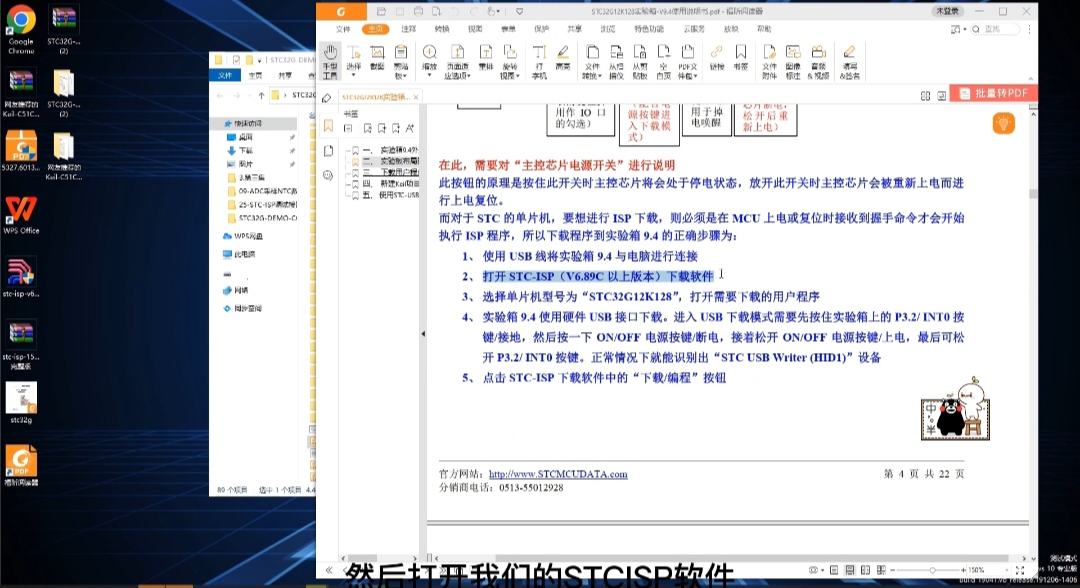Open the 帮助 ribbon tab

pos(764,29)
